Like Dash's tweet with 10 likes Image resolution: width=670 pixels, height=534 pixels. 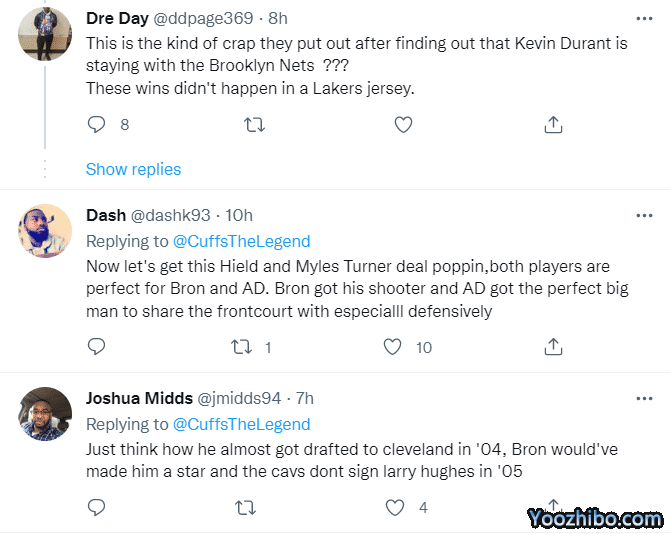tap(394, 347)
